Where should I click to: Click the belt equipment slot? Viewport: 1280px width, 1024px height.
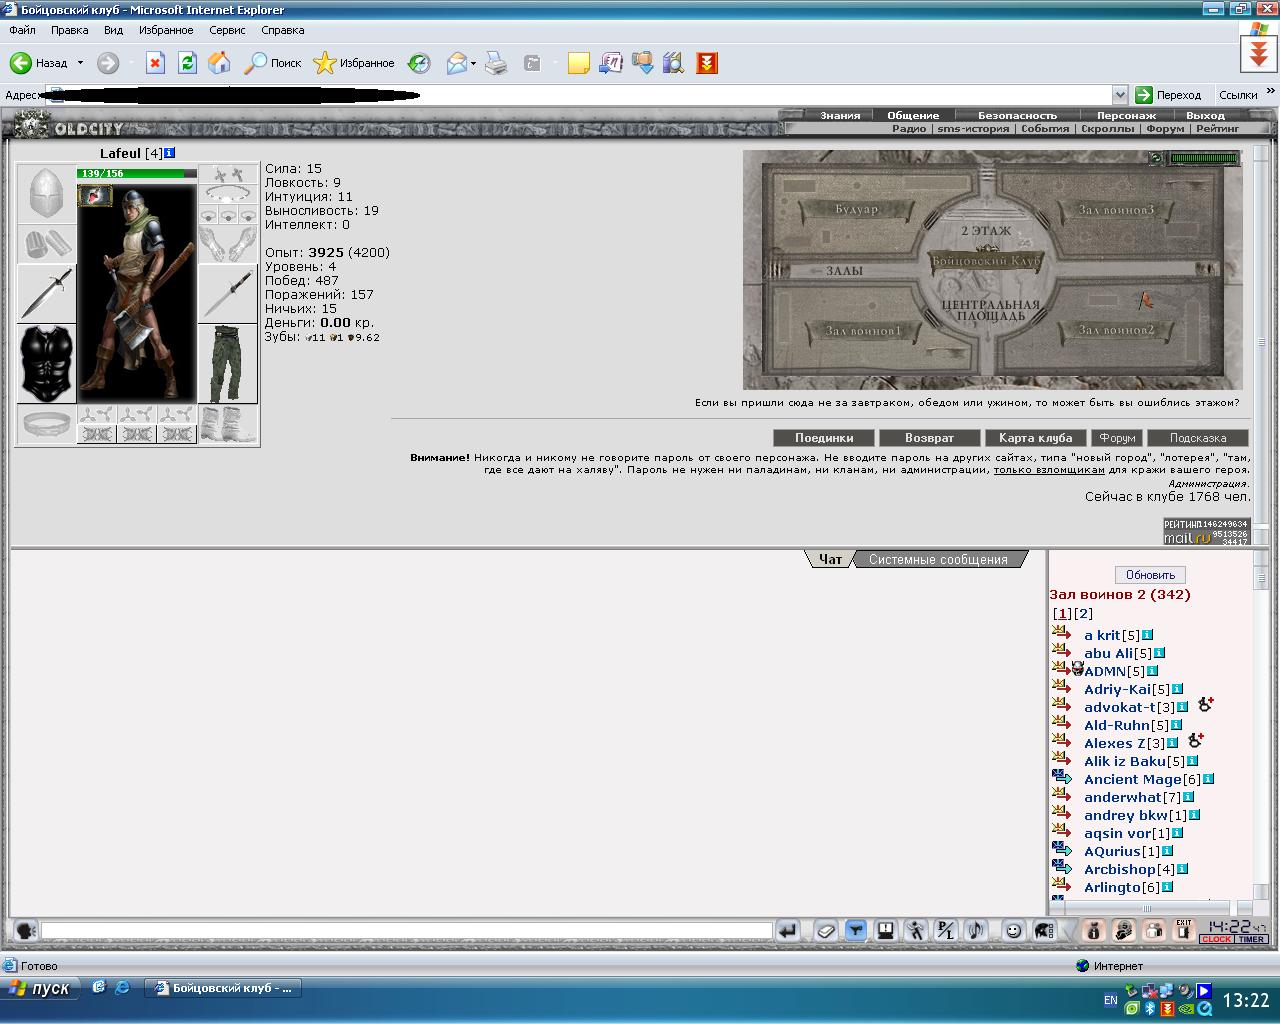click(x=47, y=424)
